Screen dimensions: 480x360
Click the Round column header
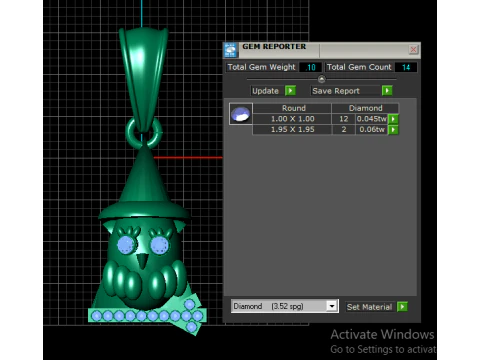pos(293,108)
